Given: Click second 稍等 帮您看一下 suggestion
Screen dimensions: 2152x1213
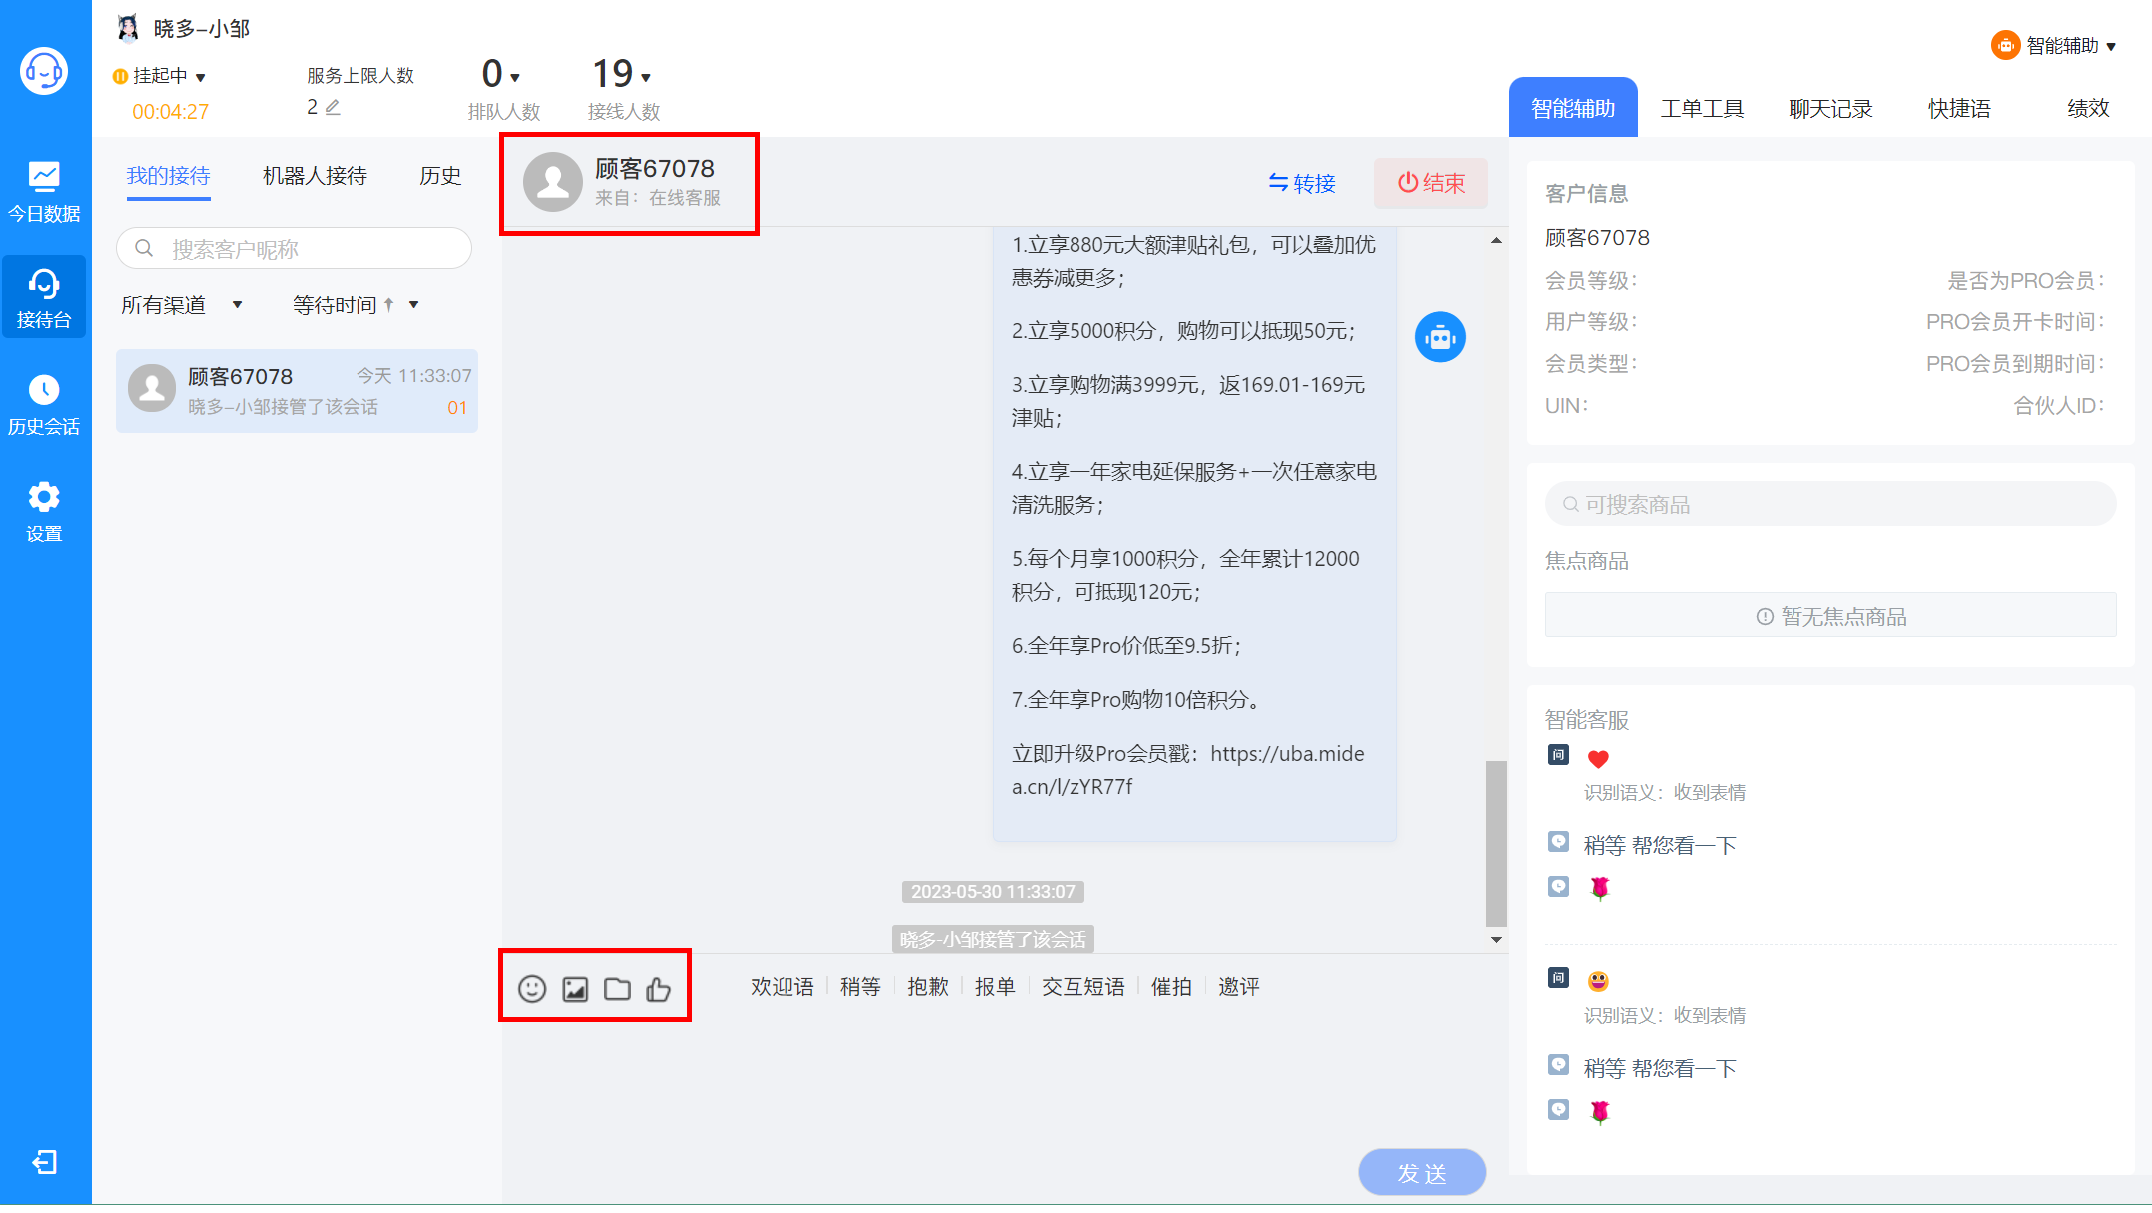Looking at the screenshot, I should pos(1660,1068).
